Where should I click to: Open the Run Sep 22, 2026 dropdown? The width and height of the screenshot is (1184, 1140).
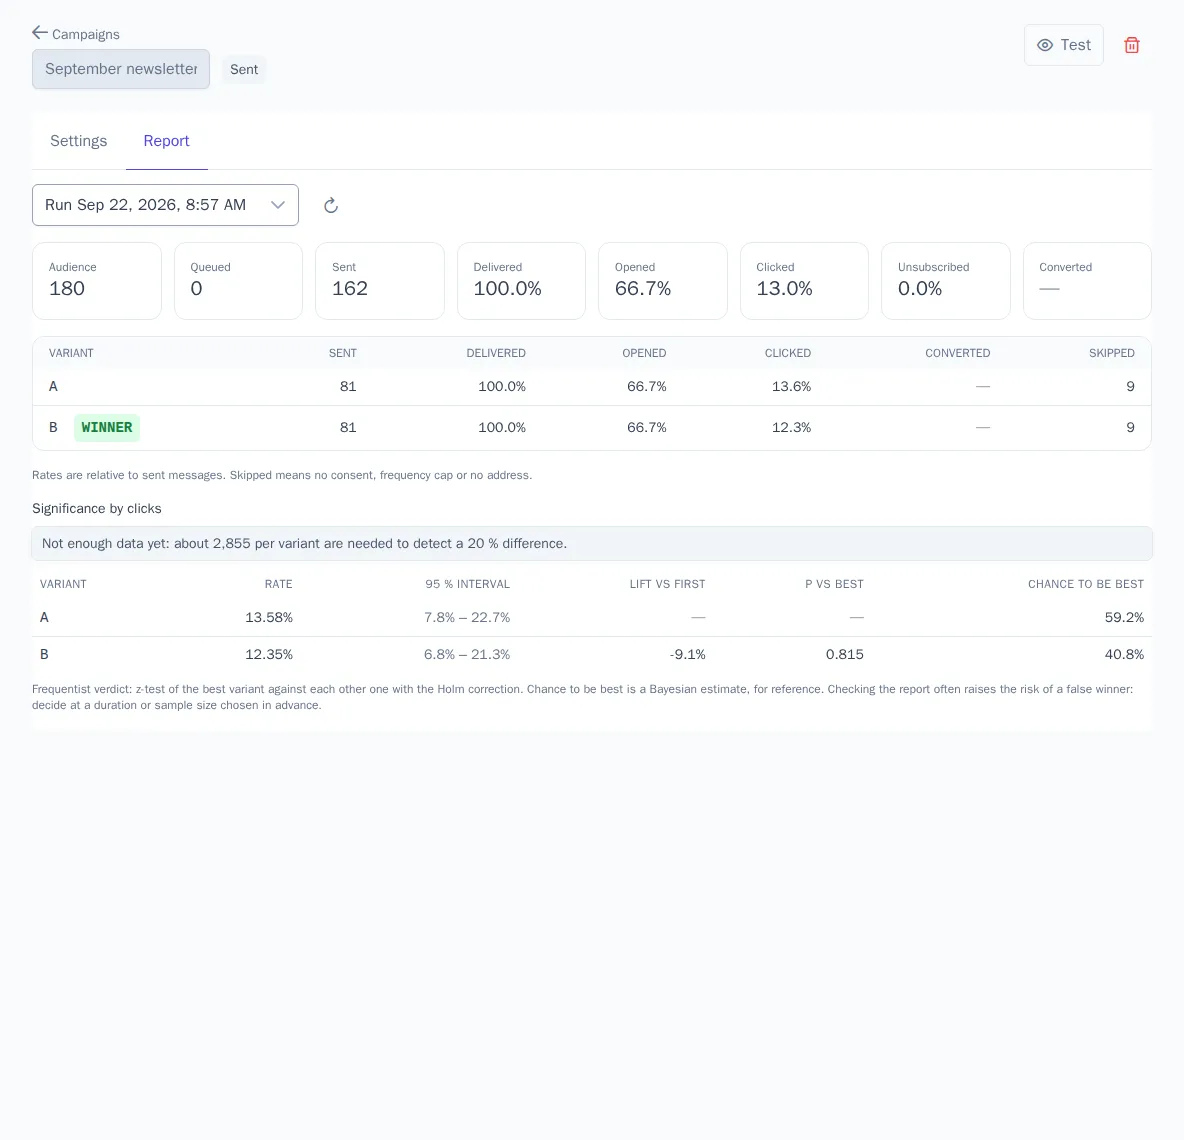pos(165,205)
